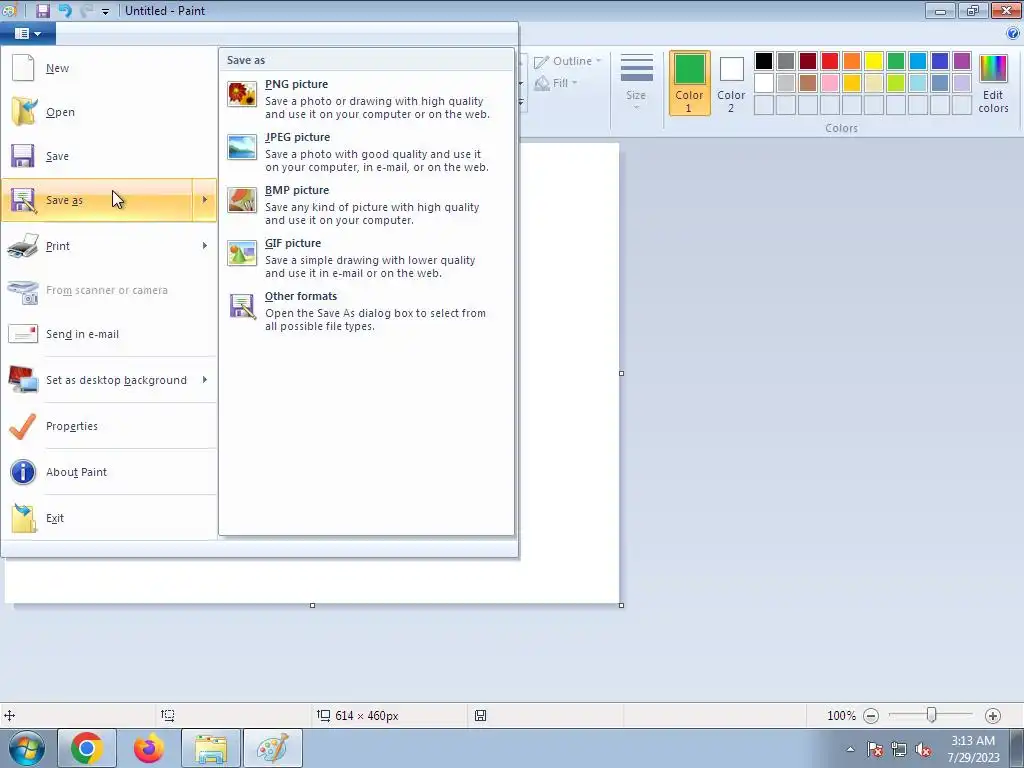
Task: Open the Outline dropdown
Action: point(568,61)
